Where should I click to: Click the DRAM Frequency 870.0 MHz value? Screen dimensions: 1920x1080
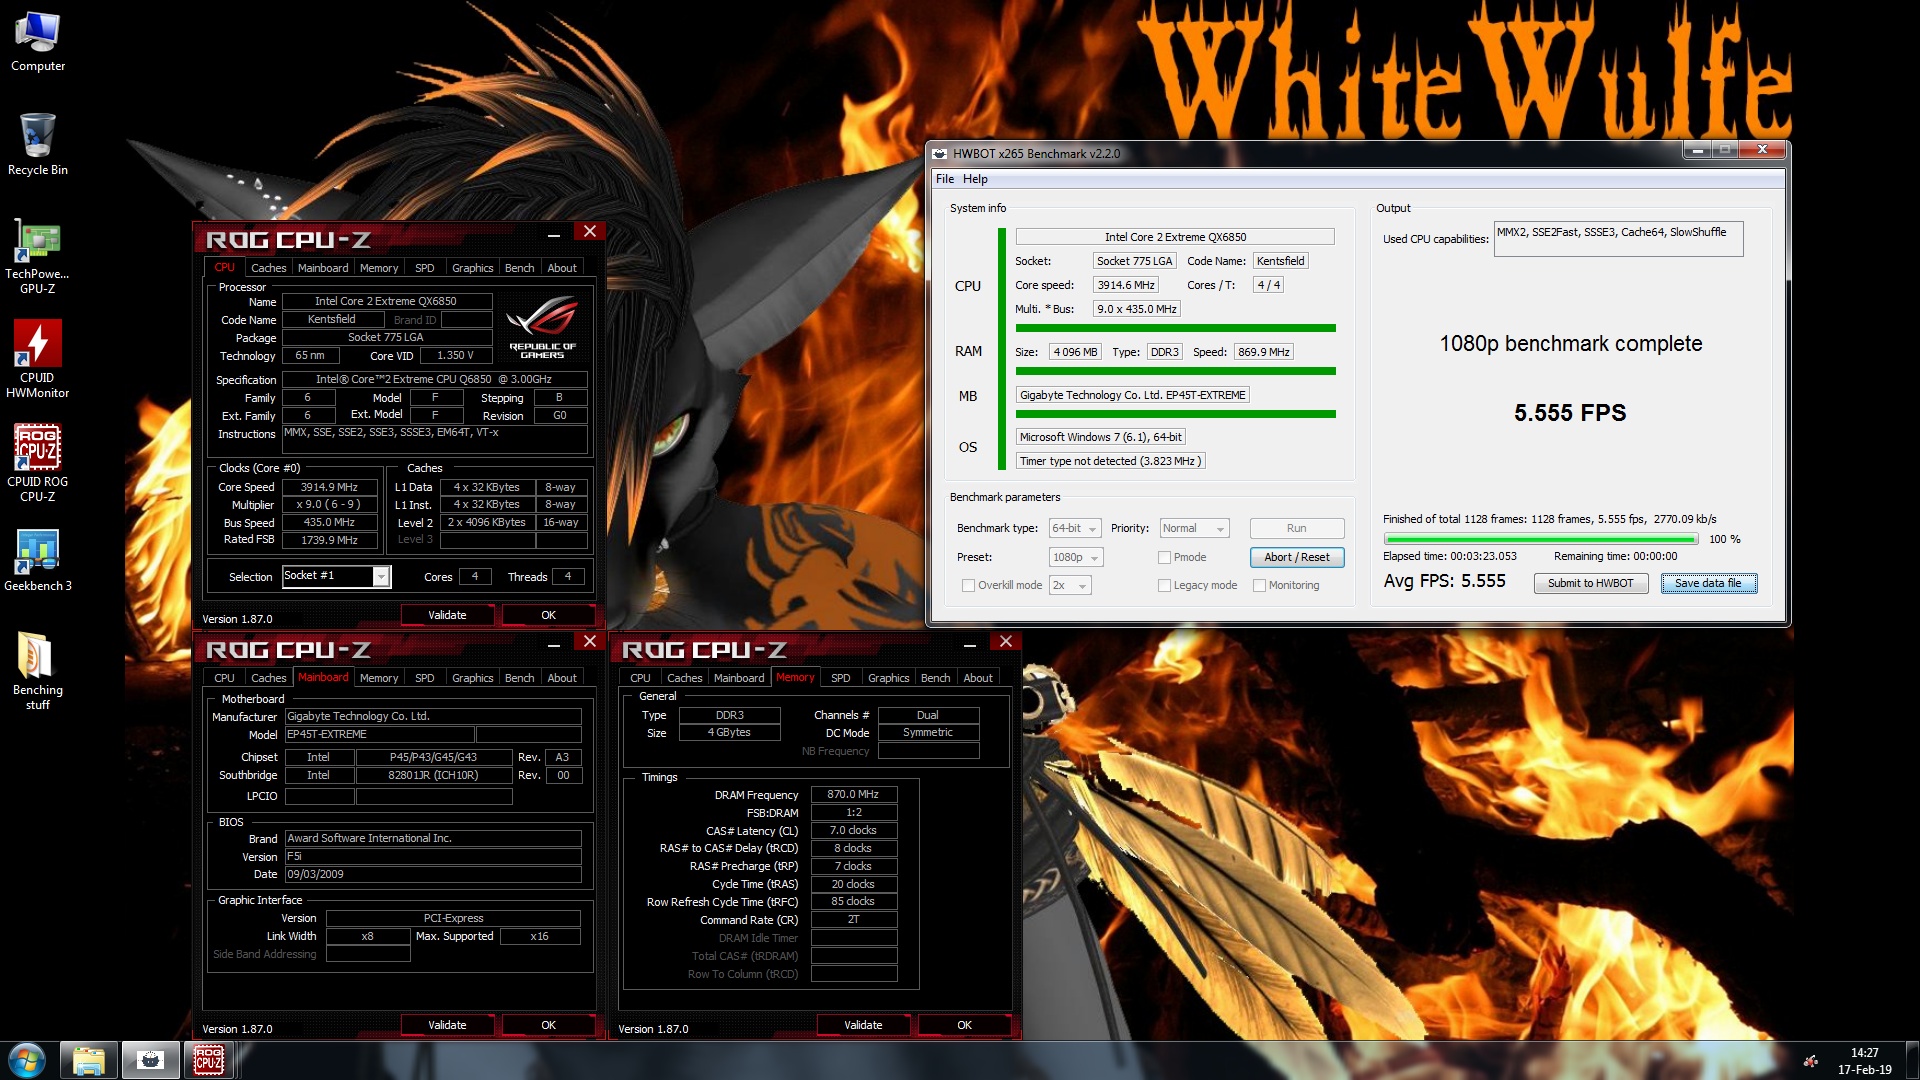point(853,794)
